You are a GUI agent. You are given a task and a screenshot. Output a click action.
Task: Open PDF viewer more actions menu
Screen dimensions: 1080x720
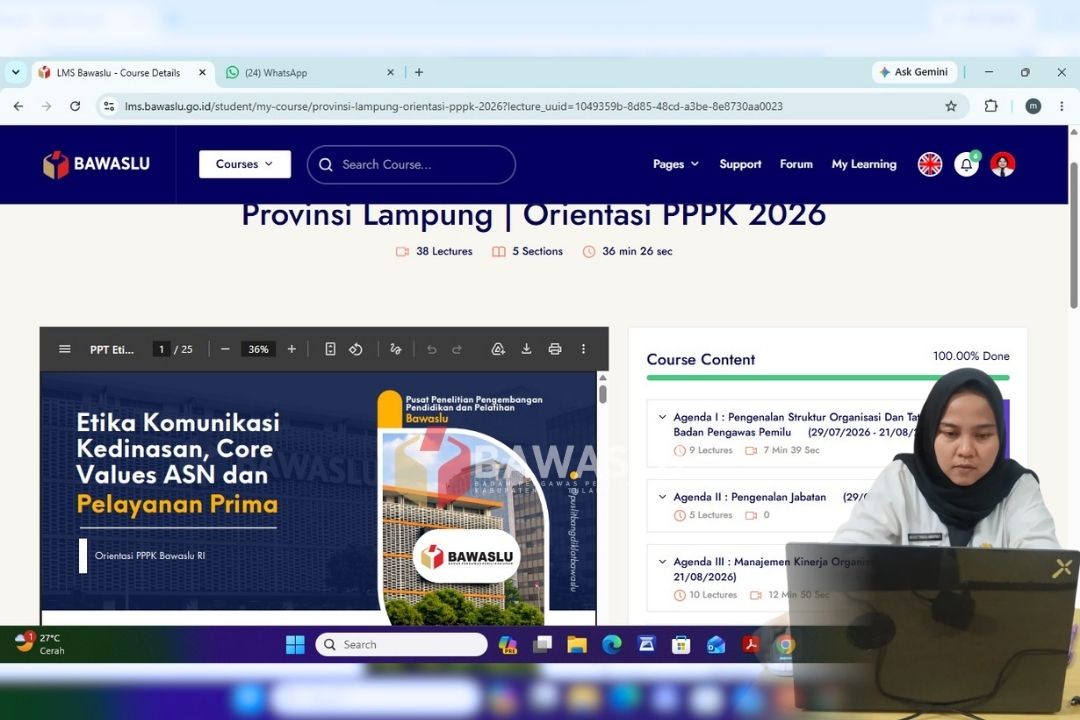pos(583,349)
